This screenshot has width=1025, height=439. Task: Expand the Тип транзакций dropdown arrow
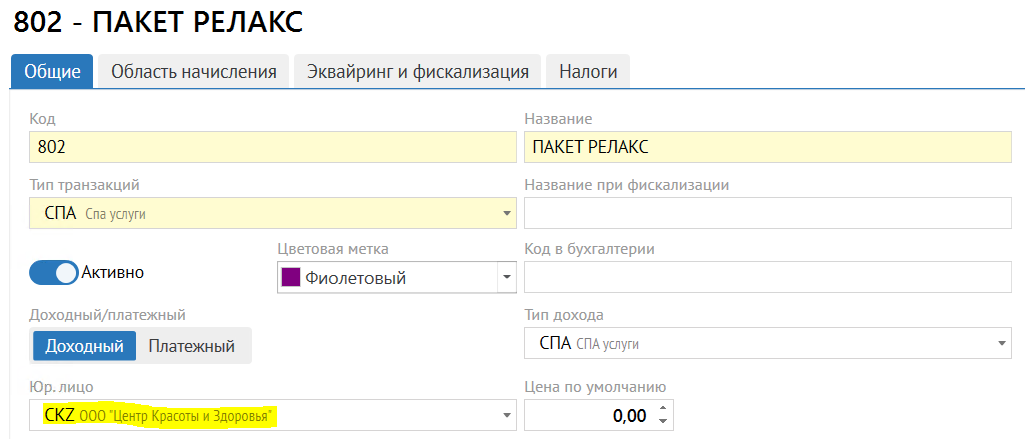505,213
